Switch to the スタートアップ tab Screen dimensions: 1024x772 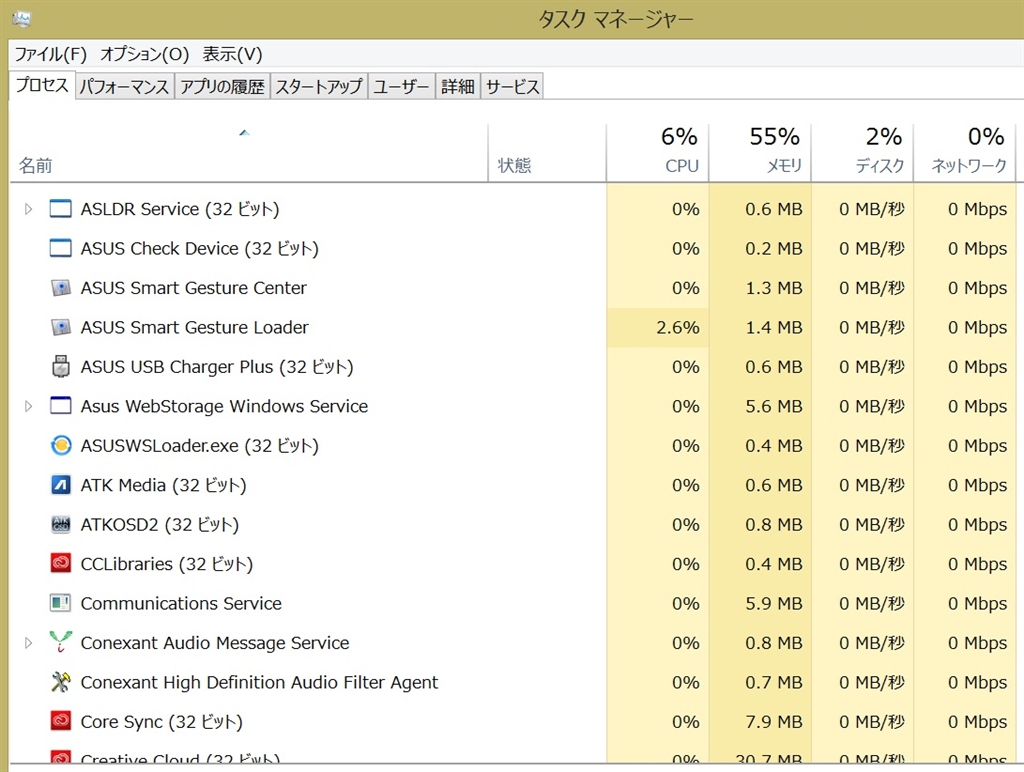(x=318, y=87)
